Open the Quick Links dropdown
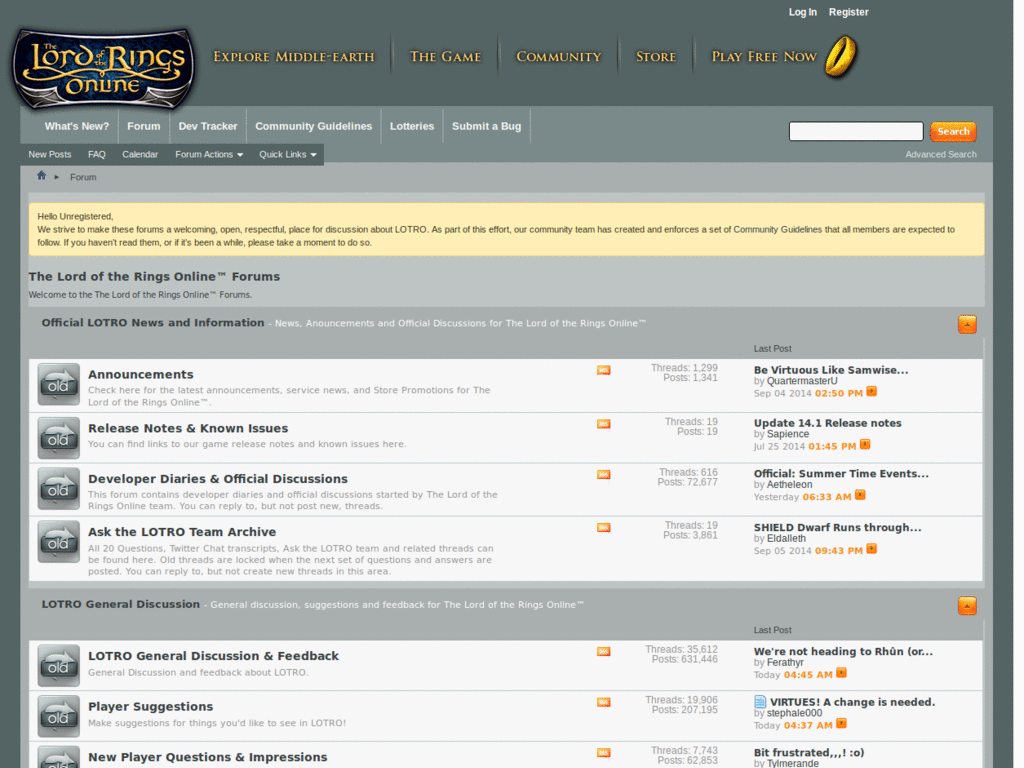 click(287, 155)
